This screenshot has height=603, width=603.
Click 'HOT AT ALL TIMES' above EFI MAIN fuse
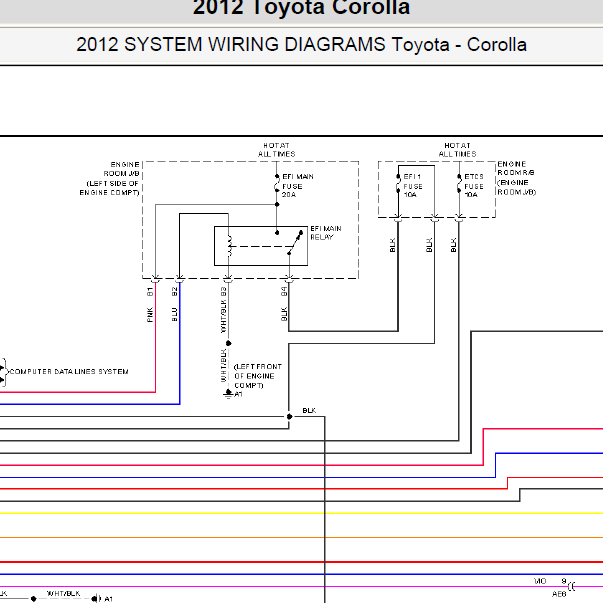(x=277, y=150)
